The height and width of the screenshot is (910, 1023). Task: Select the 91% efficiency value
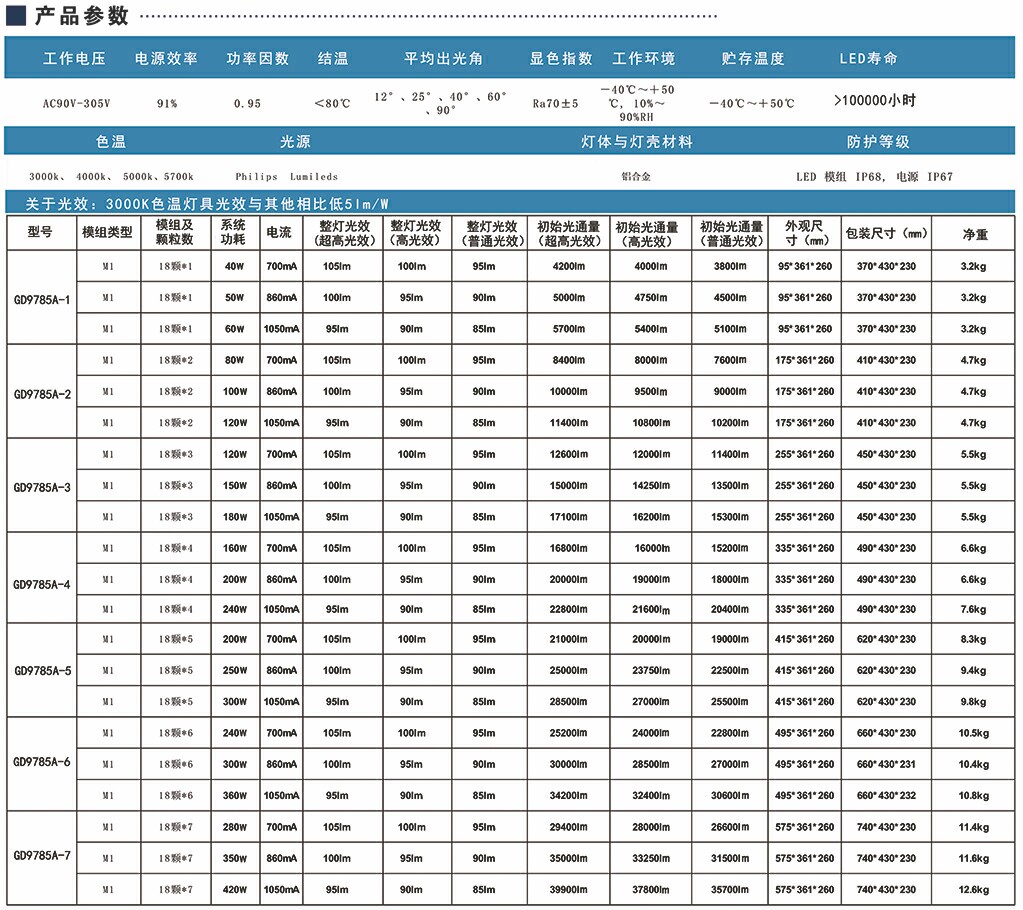click(x=167, y=103)
